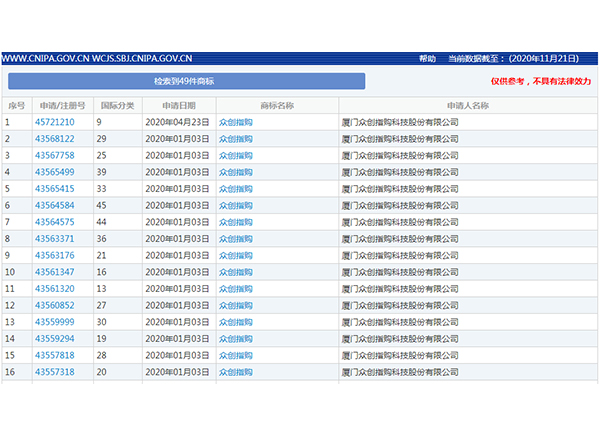Open record 43565499 details
Image resolution: width=600 pixels, height=425 pixels.
pyautogui.click(x=55, y=172)
